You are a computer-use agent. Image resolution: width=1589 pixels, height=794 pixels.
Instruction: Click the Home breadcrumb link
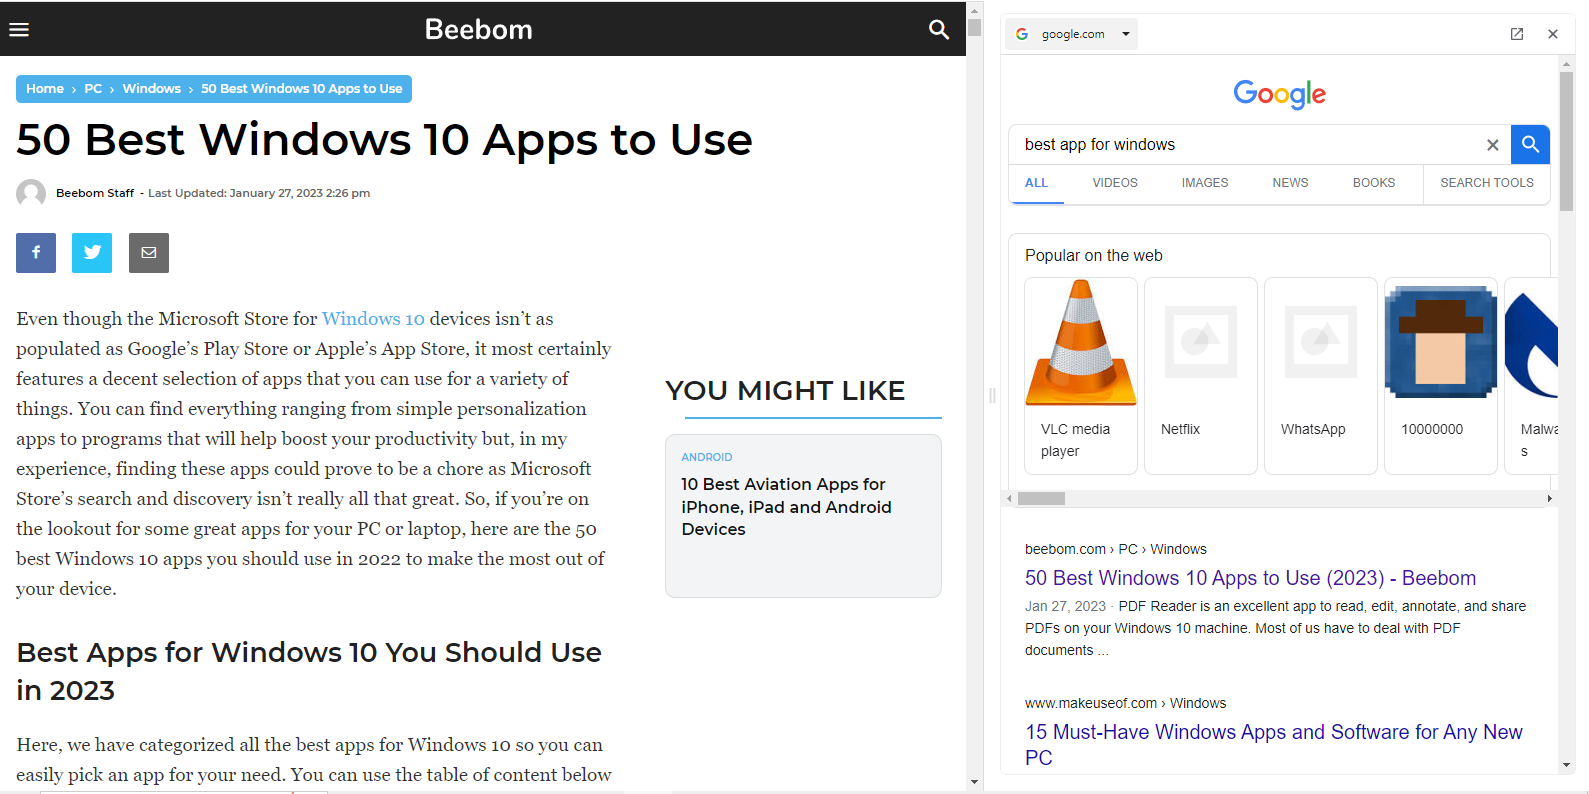point(45,89)
